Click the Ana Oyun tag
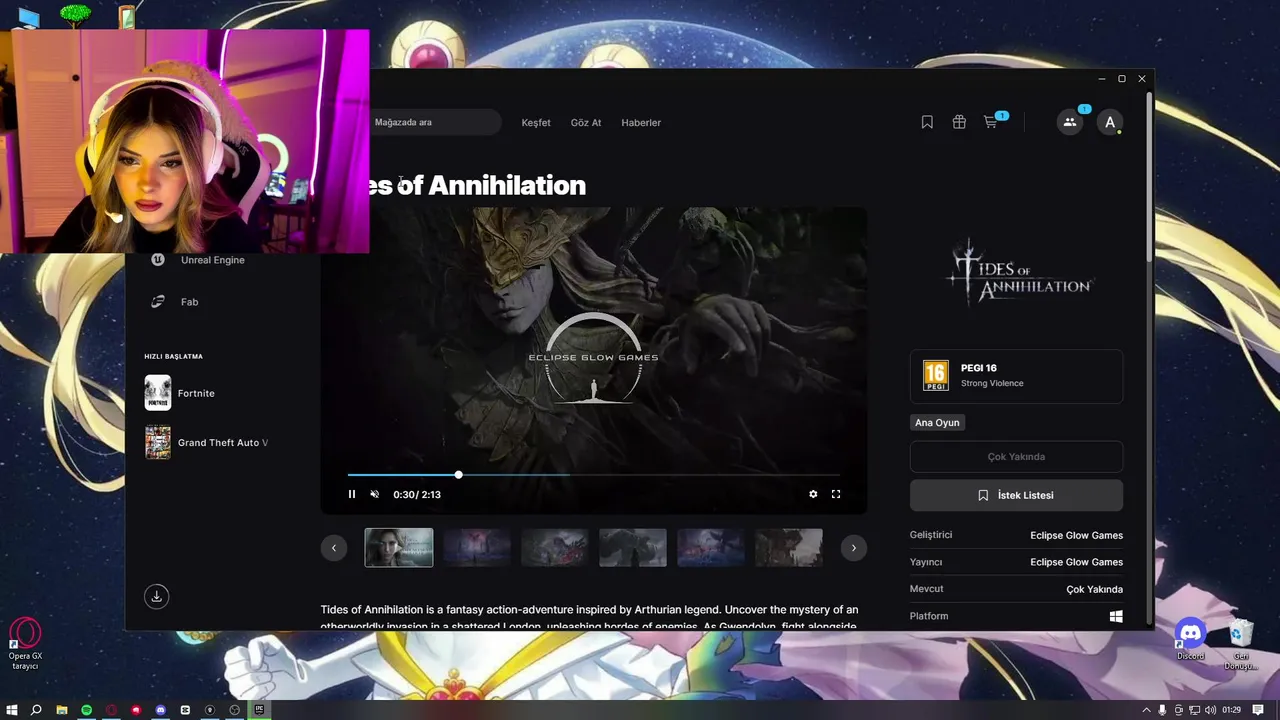This screenshot has height=720, width=1280. click(x=937, y=422)
